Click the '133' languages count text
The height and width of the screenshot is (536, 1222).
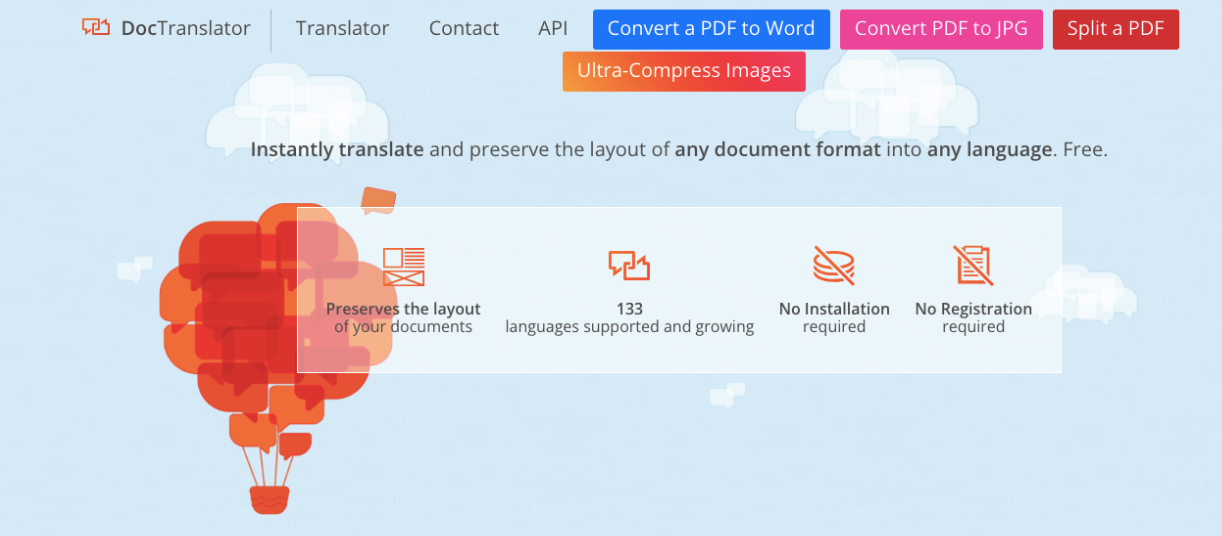[630, 309]
